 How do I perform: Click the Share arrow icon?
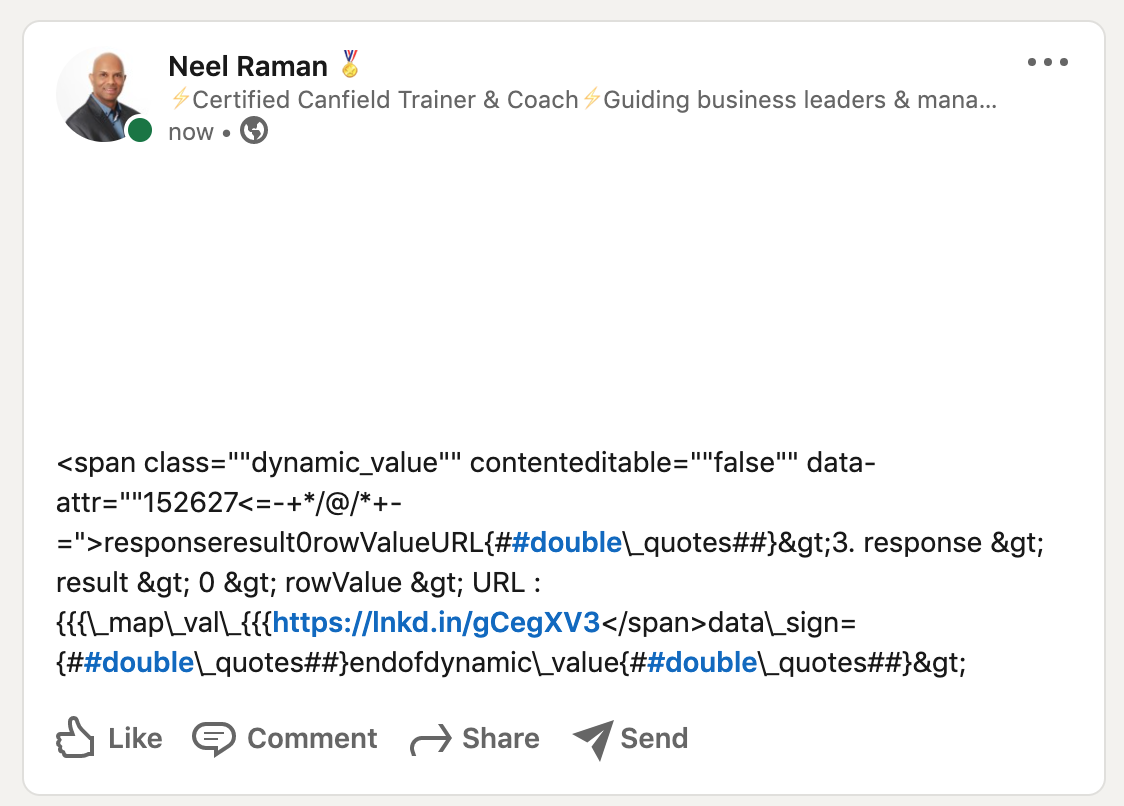coord(431,740)
